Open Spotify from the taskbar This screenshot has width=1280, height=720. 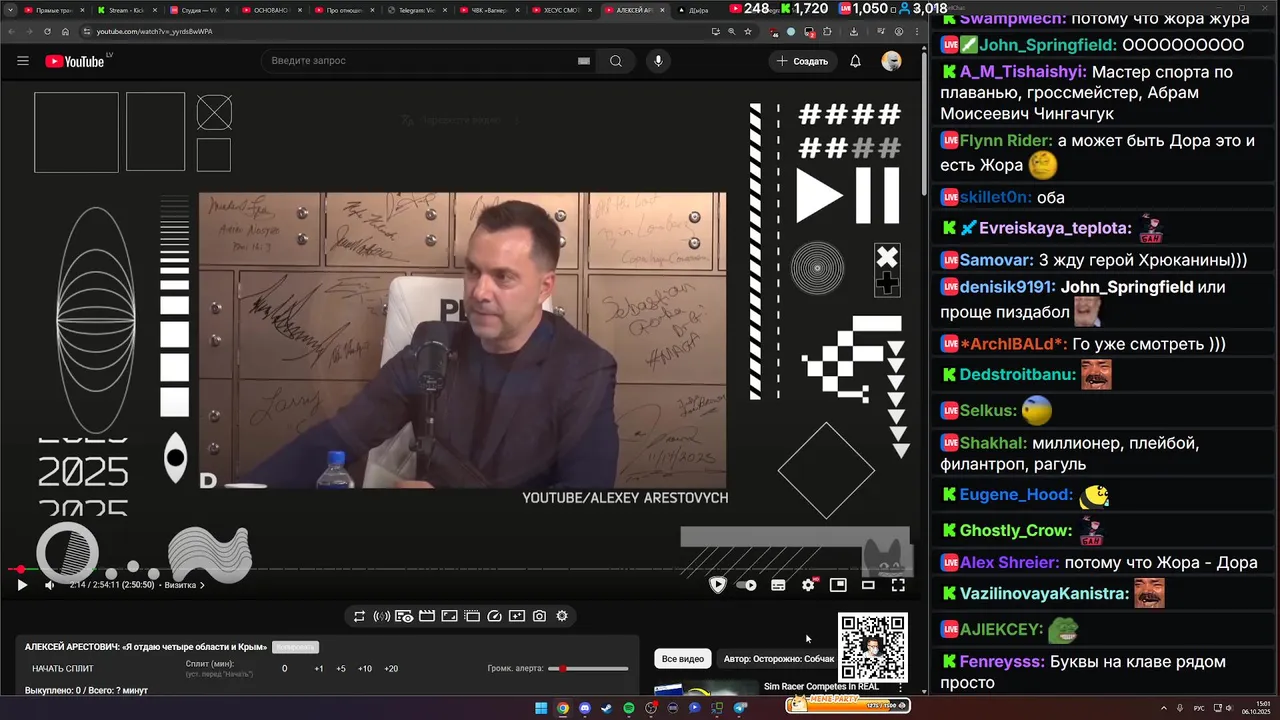pyautogui.click(x=628, y=708)
